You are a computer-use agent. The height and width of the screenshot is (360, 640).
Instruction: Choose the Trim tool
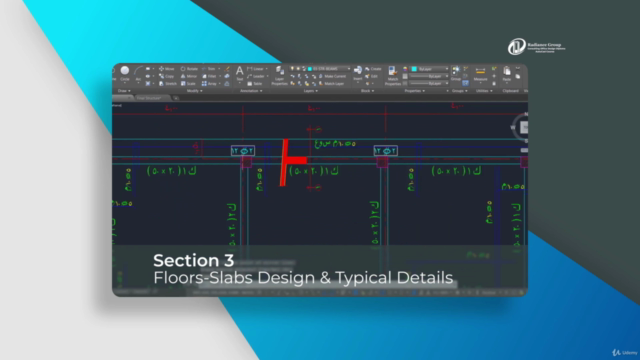(209, 69)
